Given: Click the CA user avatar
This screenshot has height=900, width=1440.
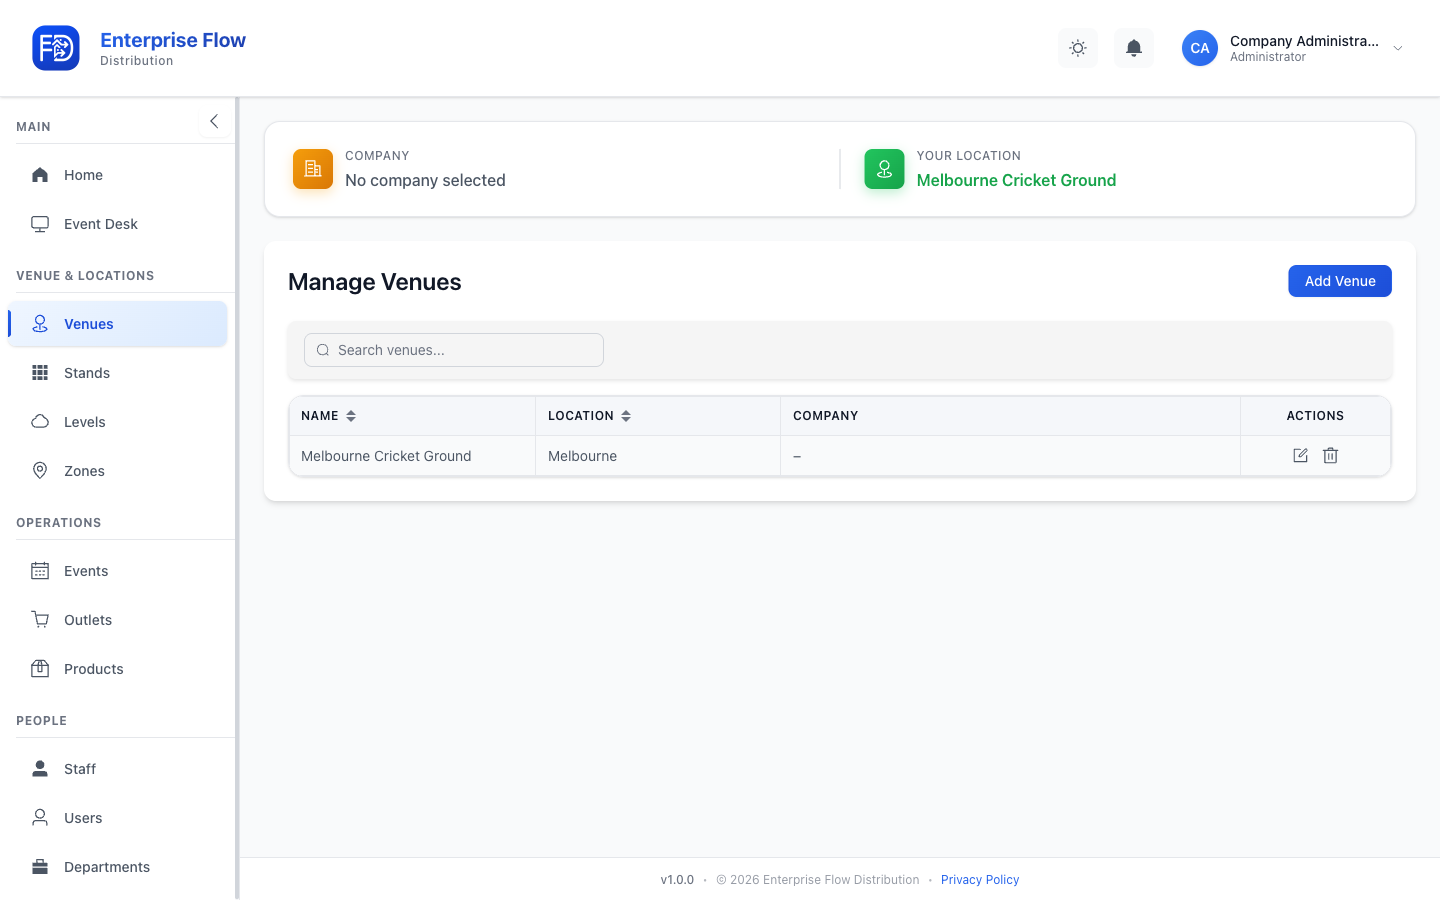Looking at the screenshot, I should (1200, 48).
